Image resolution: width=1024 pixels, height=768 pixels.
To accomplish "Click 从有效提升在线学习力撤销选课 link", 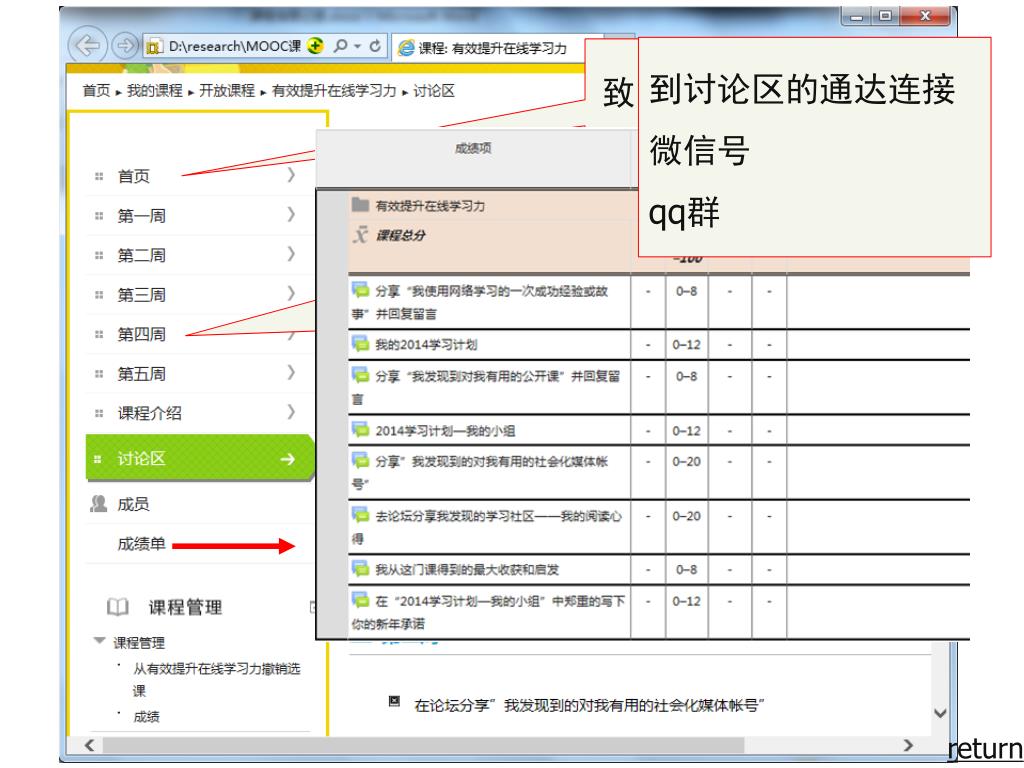I will click(x=217, y=679).
